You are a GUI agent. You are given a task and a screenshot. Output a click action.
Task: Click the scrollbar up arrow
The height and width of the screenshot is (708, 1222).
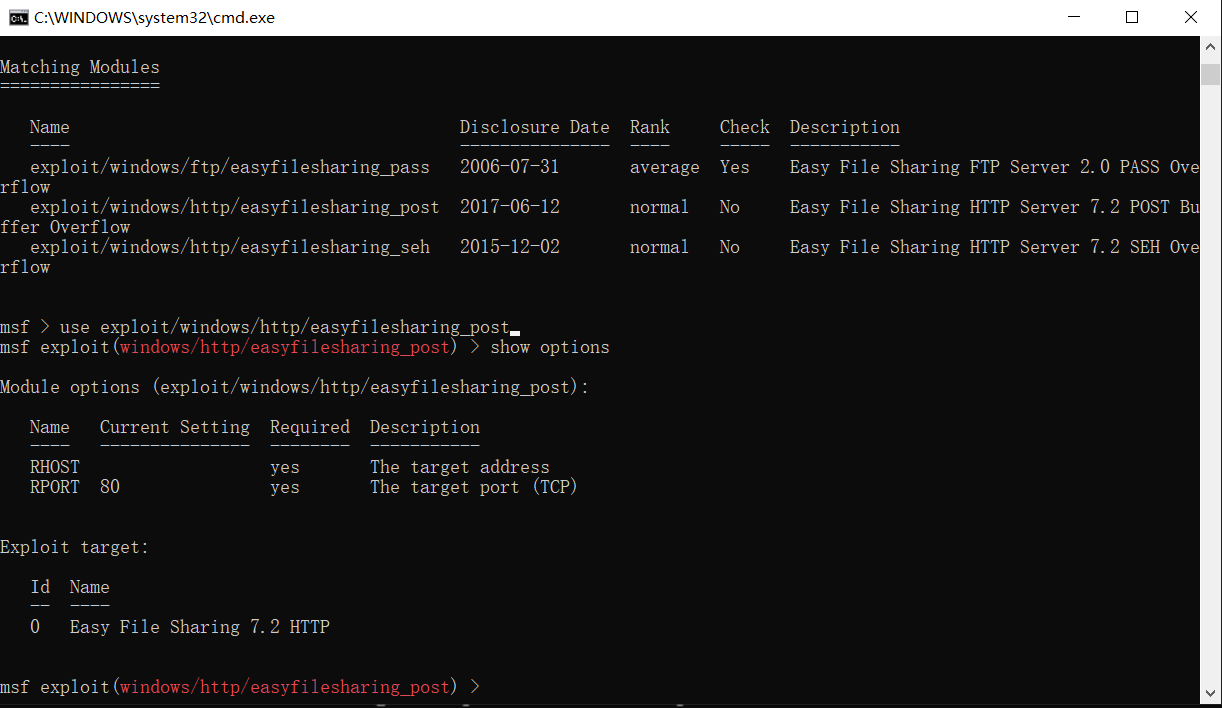(1210, 47)
